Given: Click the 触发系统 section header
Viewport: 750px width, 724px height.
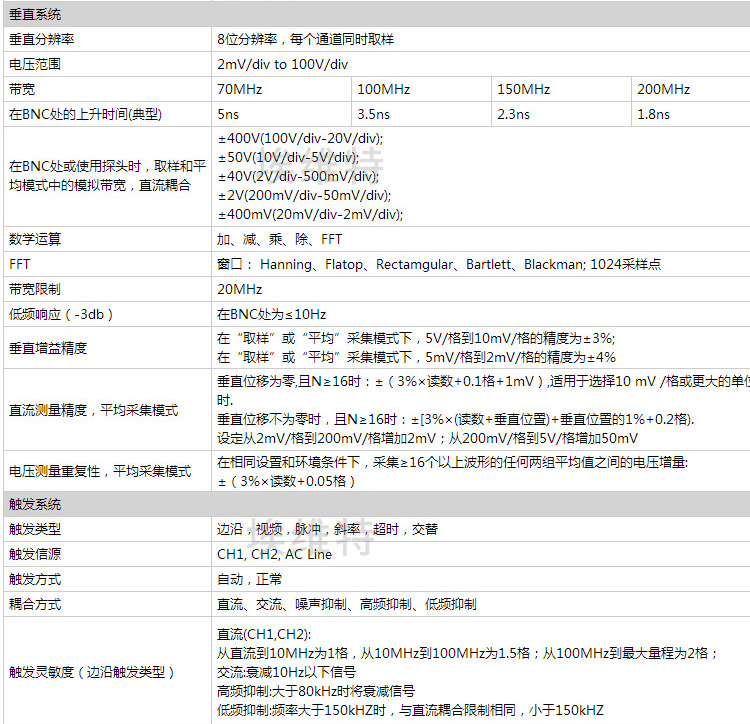Looking at the screenshot, I should (35, 504).
